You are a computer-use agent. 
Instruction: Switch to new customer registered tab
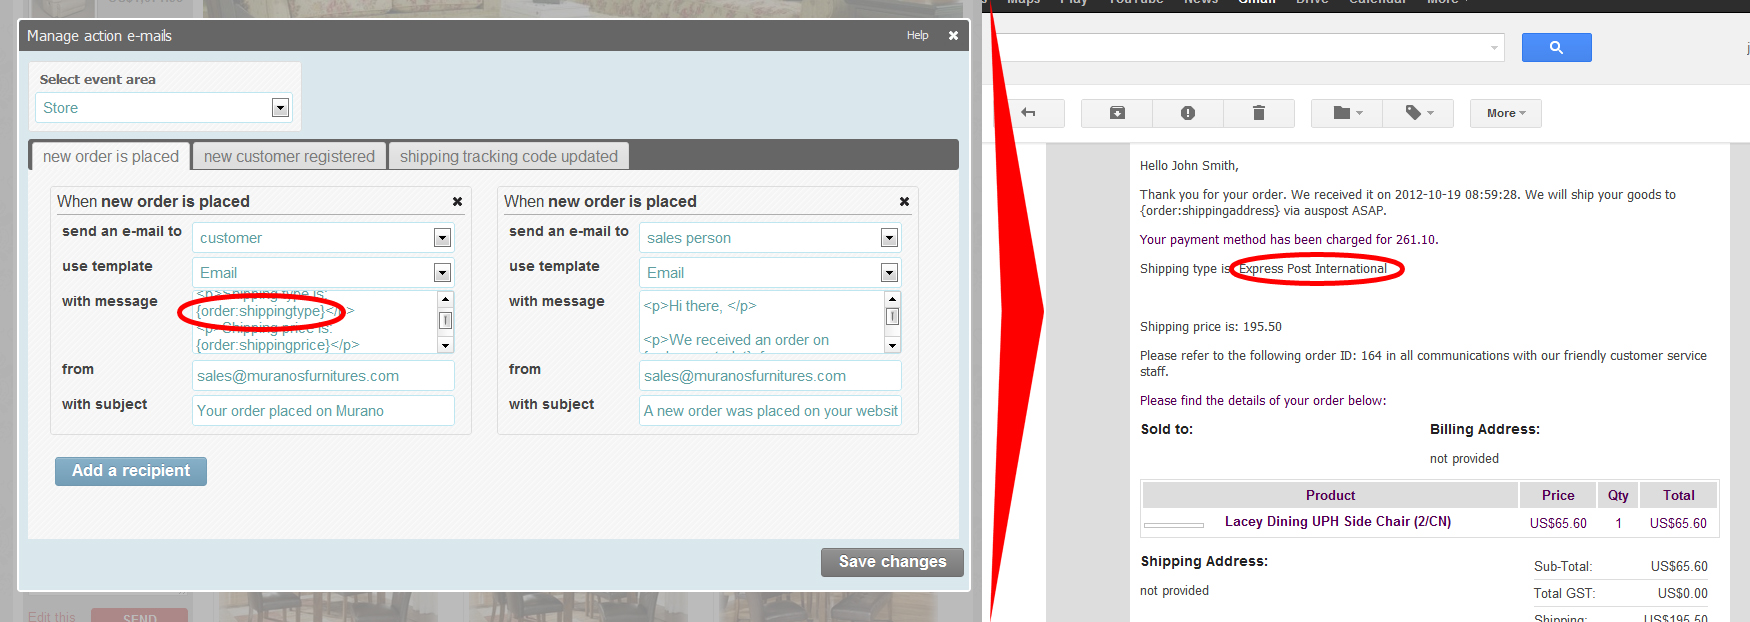[x=289, y=156]
